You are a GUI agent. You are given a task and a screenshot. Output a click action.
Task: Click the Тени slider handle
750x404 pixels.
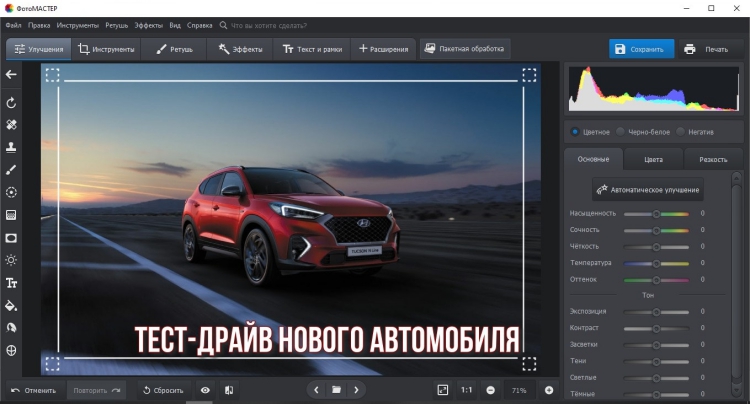[x=656, y=361]
